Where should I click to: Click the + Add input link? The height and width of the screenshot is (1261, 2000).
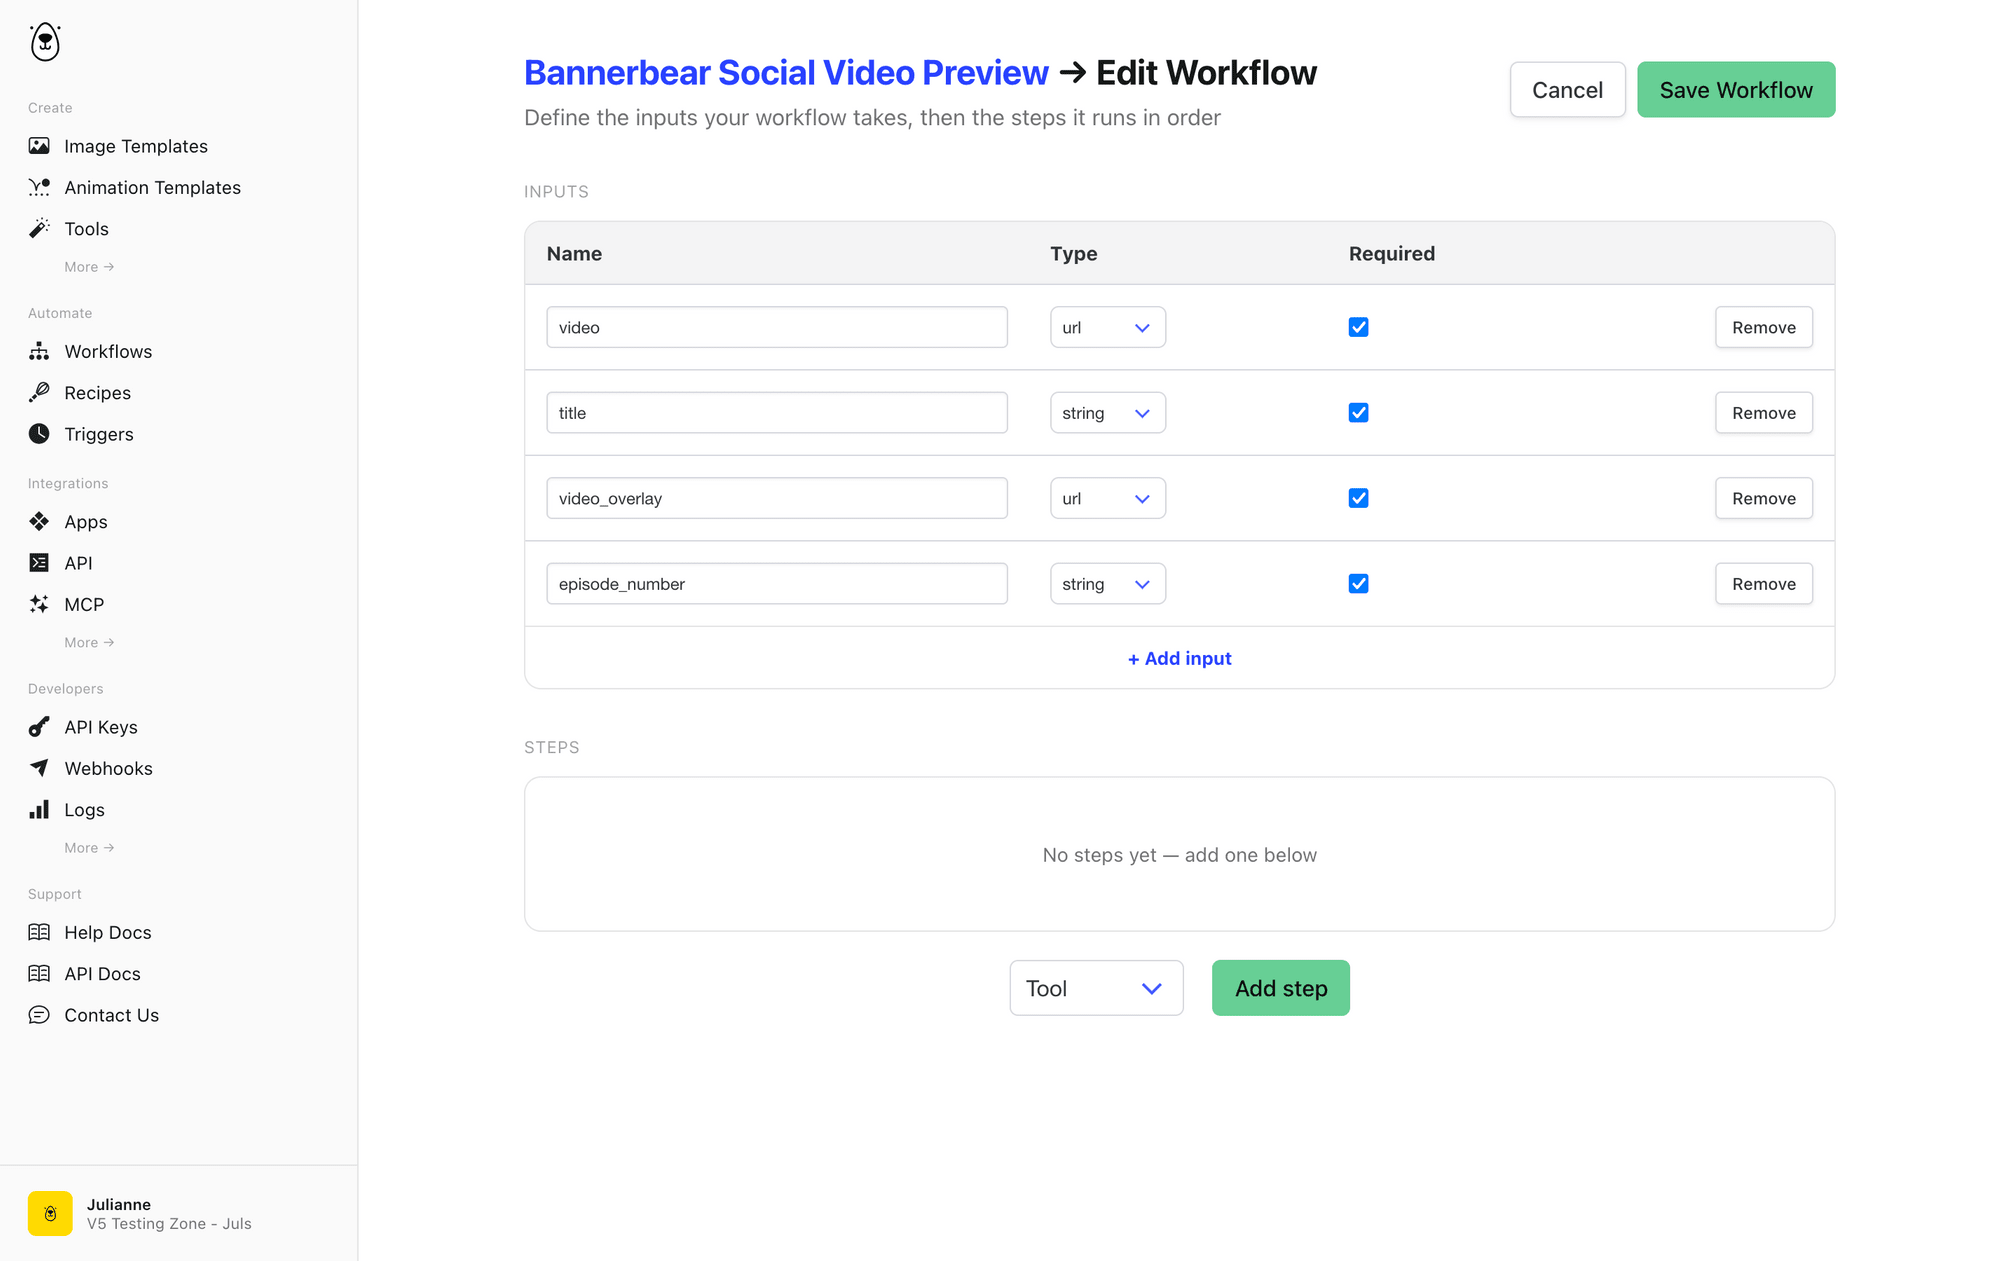[x=1179, y=658]
